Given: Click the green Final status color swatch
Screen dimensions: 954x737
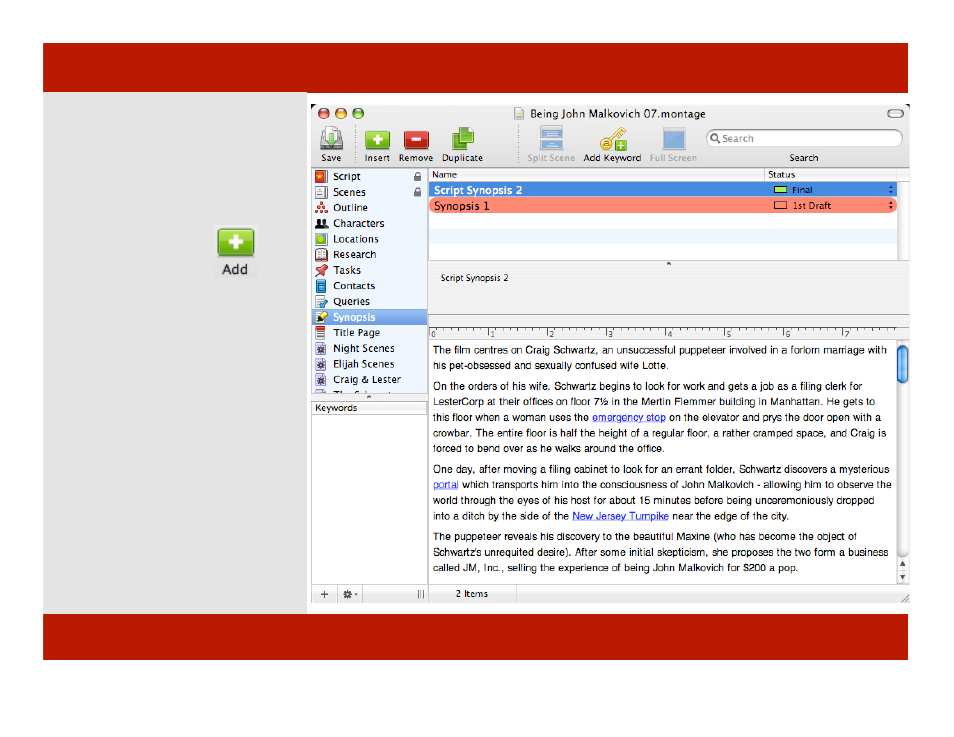Looking at the screenshot, I should (780, 190).
